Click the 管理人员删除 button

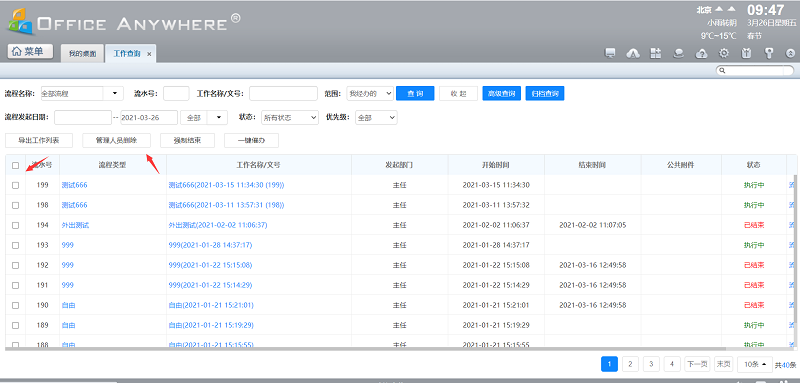tap(116, 140)
